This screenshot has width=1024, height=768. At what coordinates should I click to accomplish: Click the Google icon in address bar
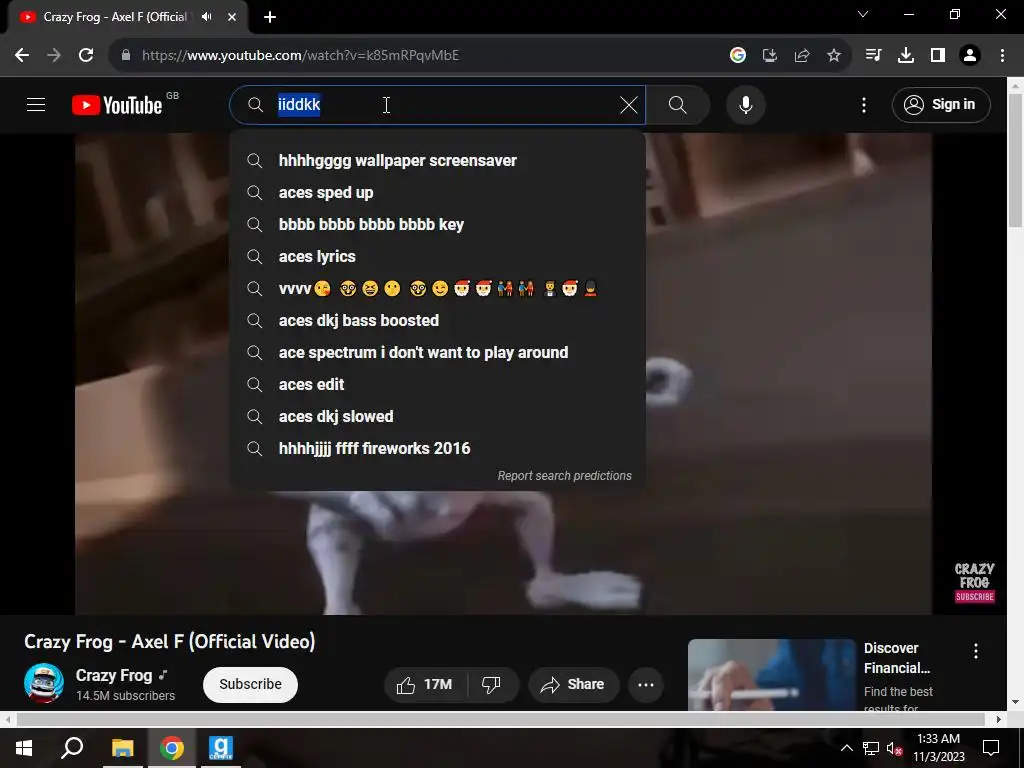pyautogui.click(x=738, y=56)
